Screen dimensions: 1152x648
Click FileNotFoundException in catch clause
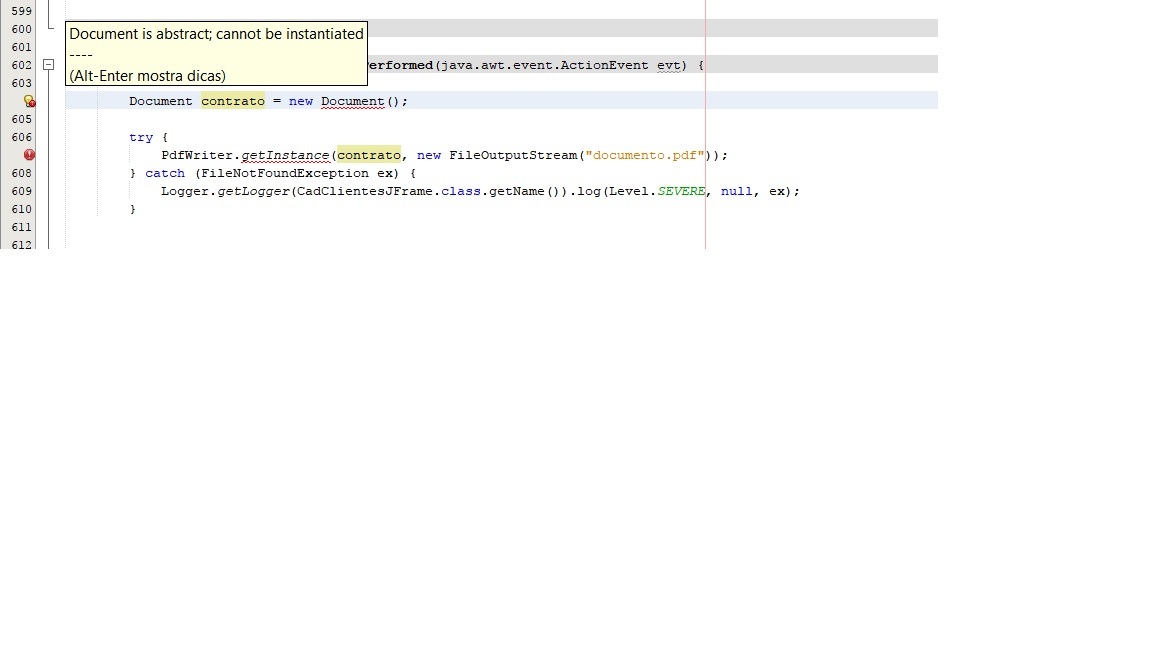pos(285,173)
